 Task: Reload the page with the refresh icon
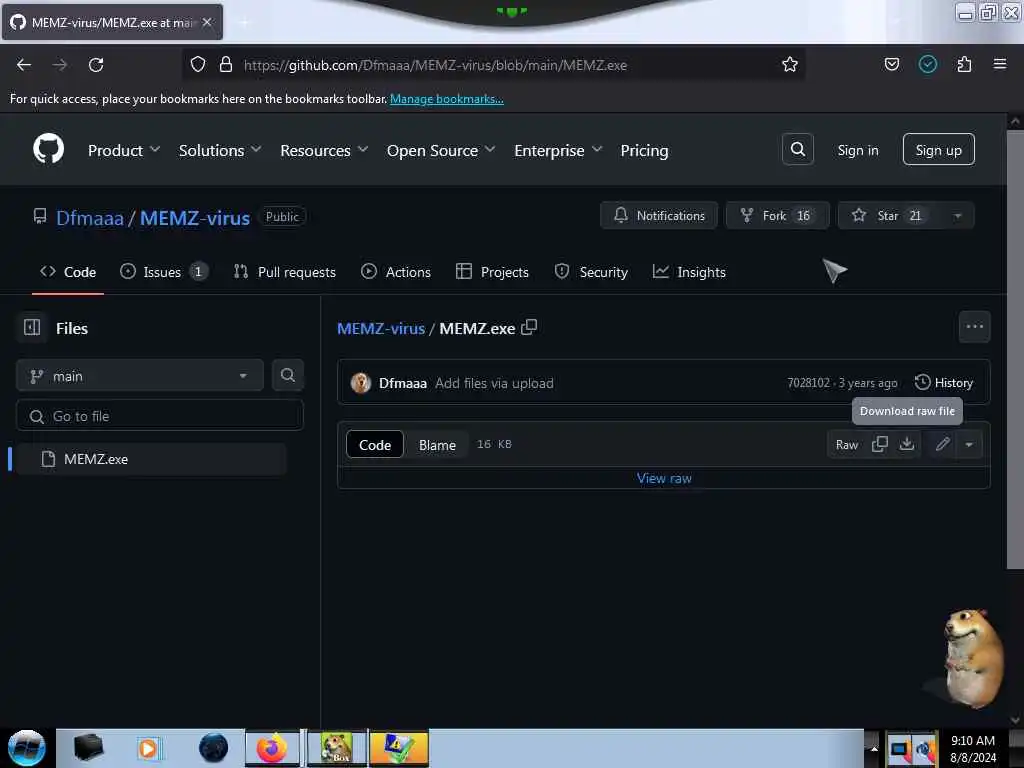pyautogui.click(x=96, y=65)
